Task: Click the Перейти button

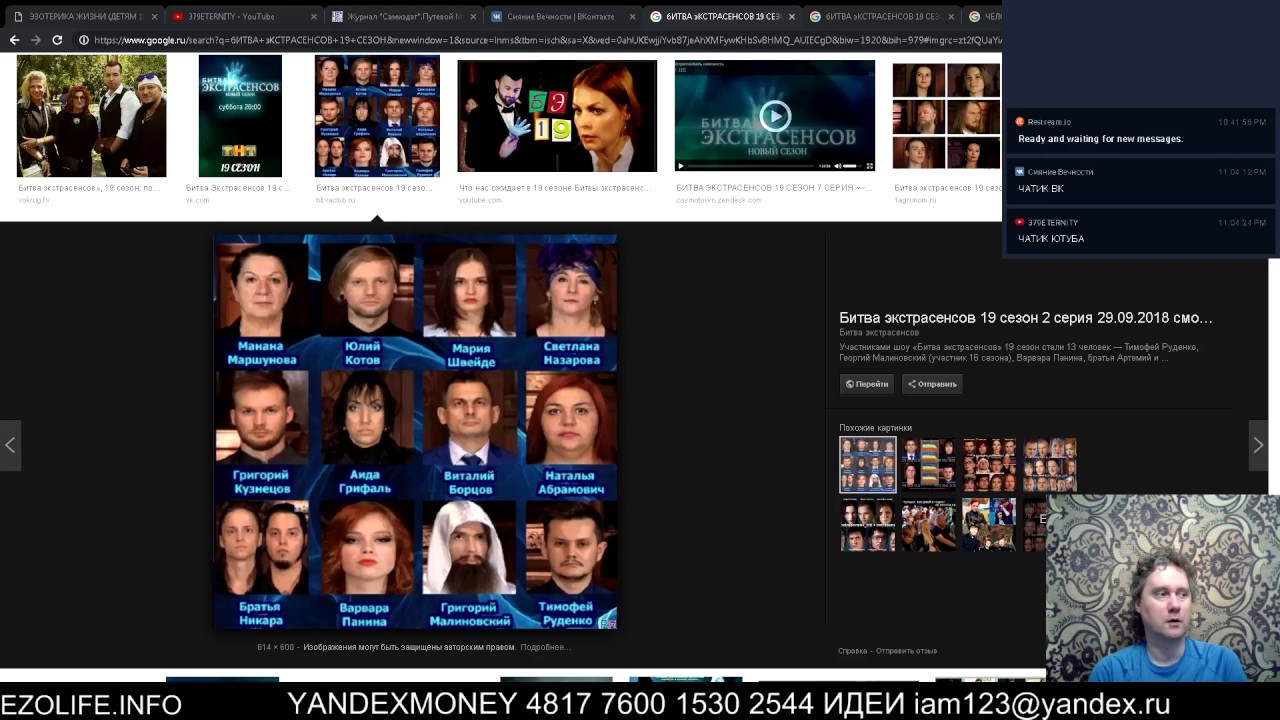Action: 867,384
